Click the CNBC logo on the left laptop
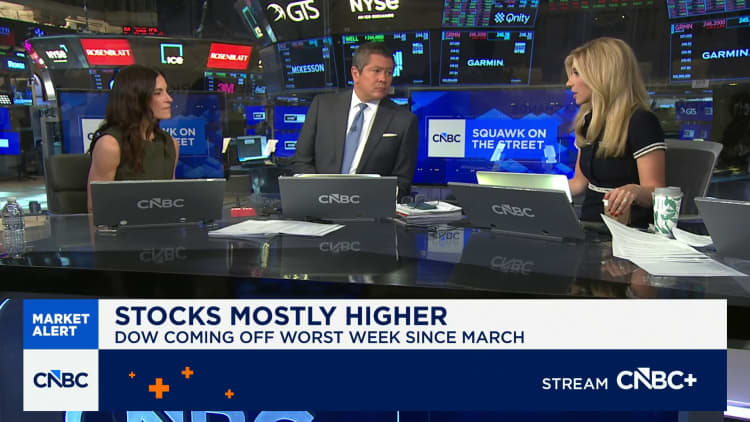 click(x=160, y=204)
